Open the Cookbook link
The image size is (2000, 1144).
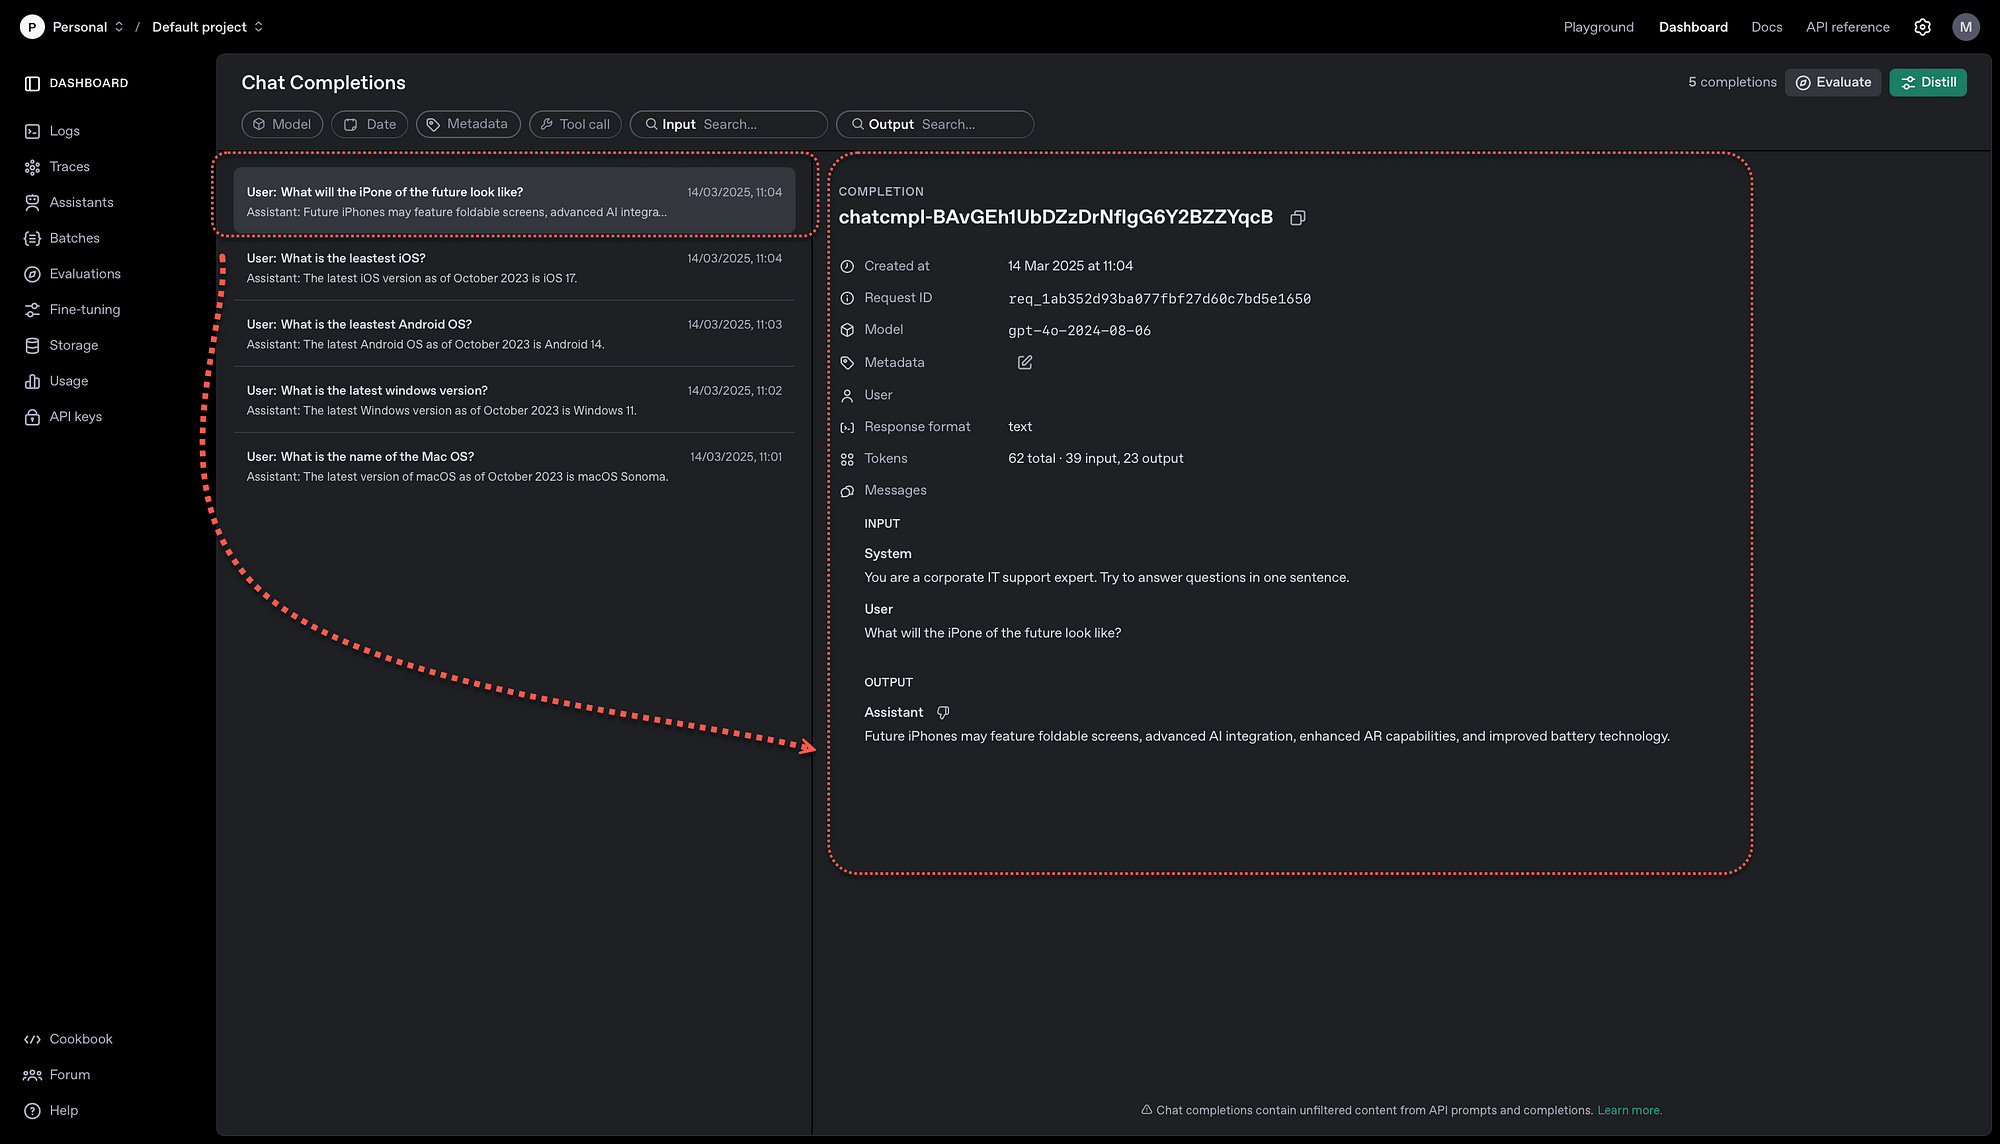[x=81, y=1040]
